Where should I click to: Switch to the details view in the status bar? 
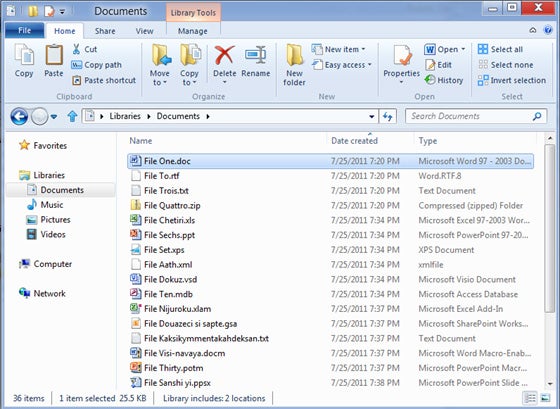point(530,398)
